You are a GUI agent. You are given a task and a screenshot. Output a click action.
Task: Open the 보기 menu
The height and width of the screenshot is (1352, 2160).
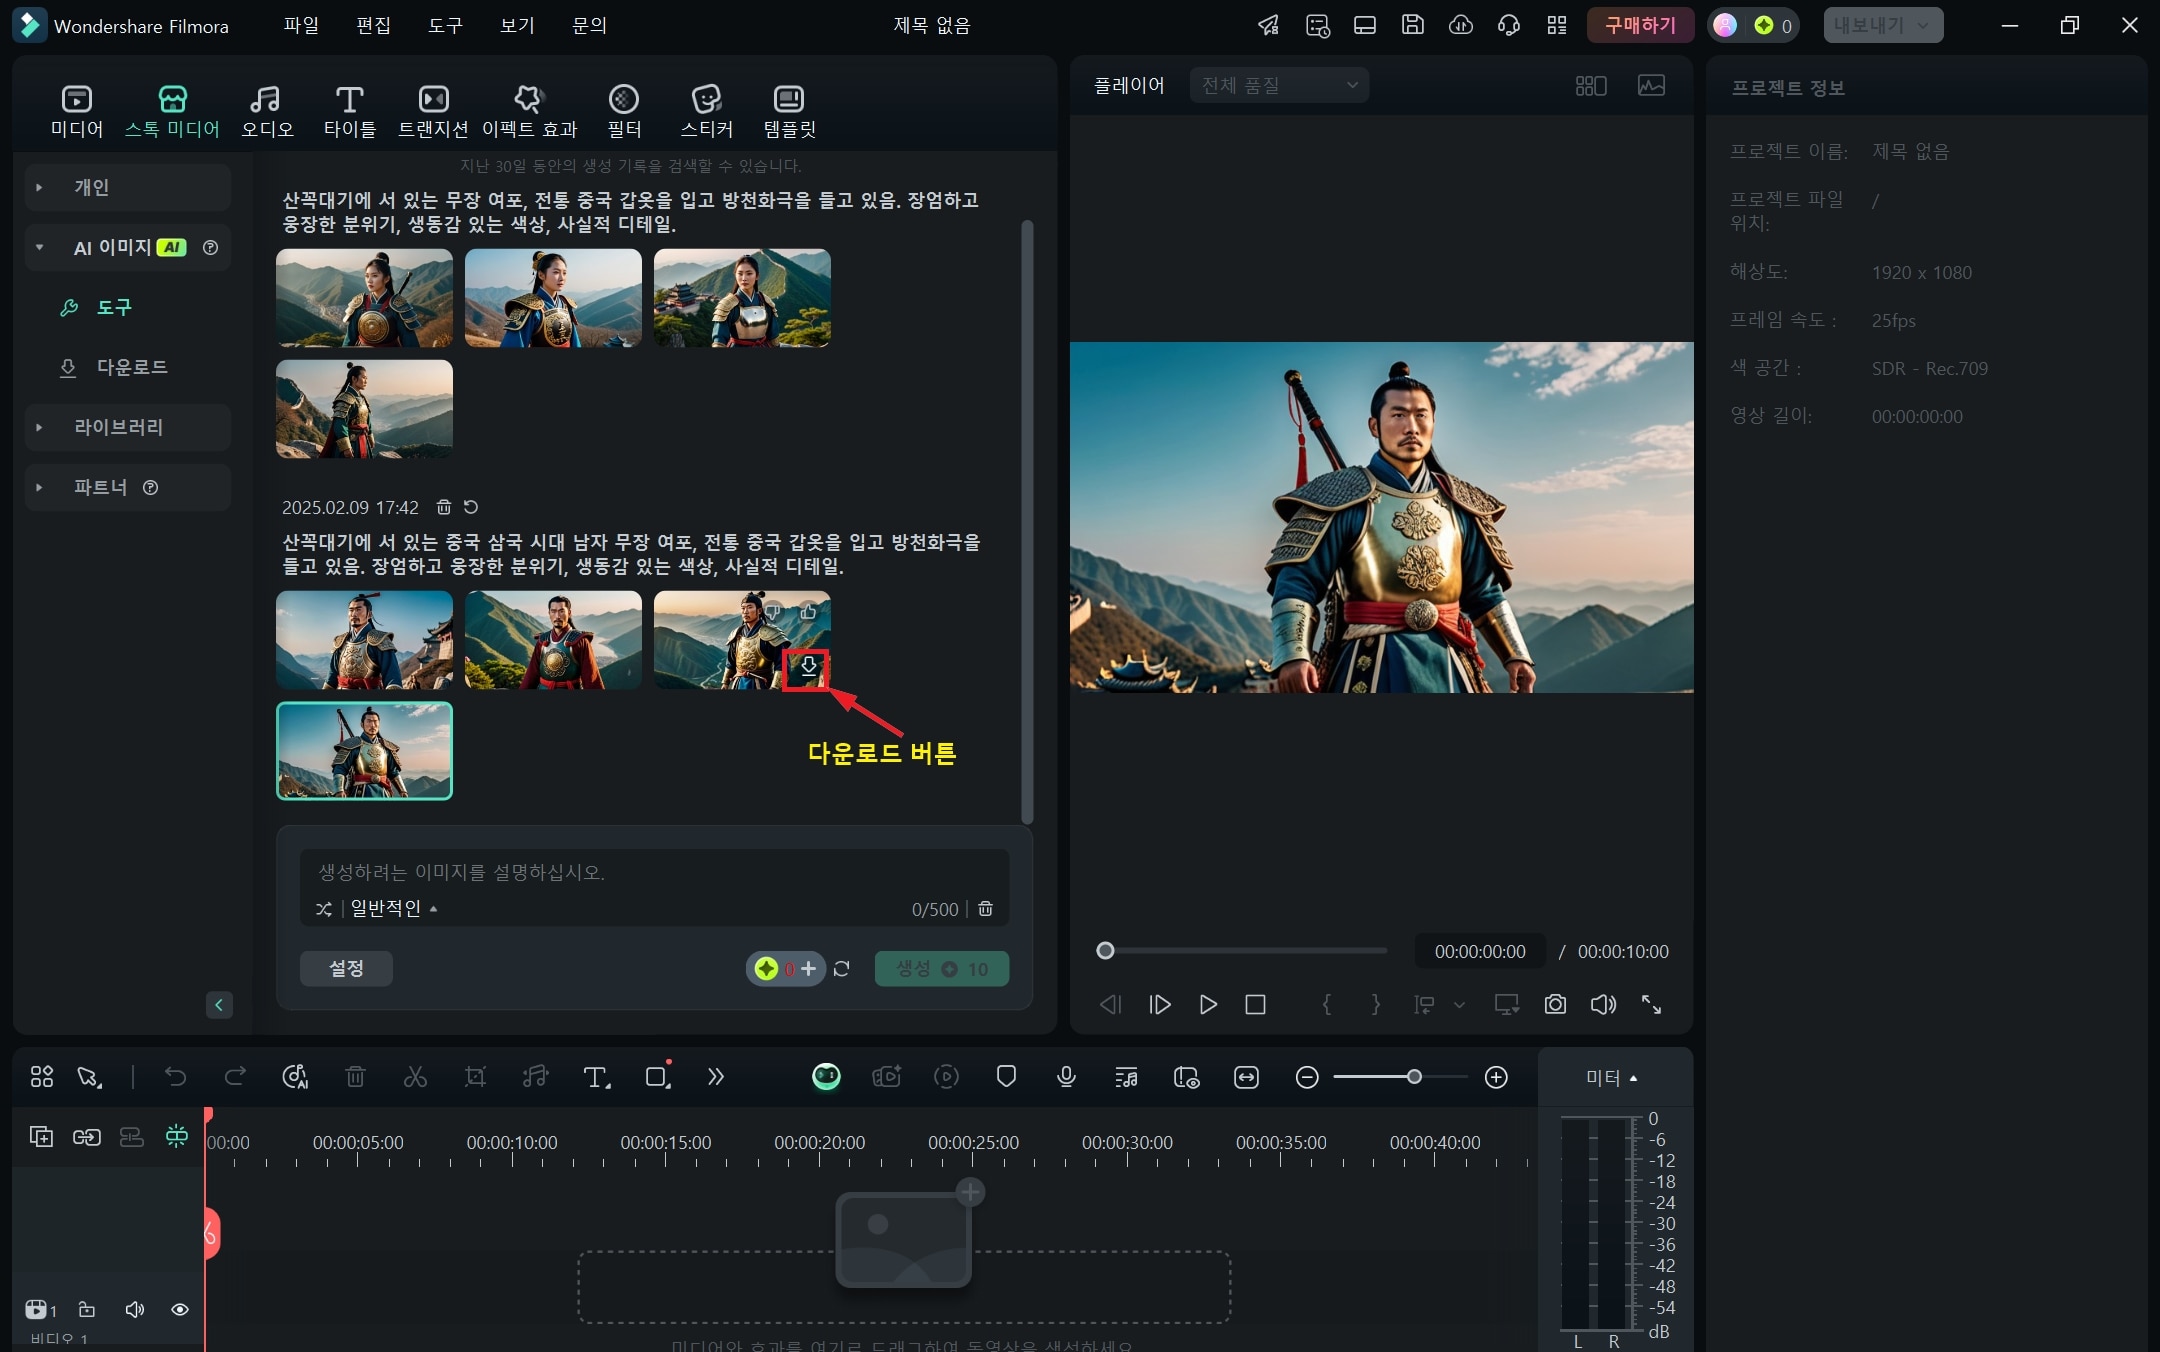pos(517,25)
